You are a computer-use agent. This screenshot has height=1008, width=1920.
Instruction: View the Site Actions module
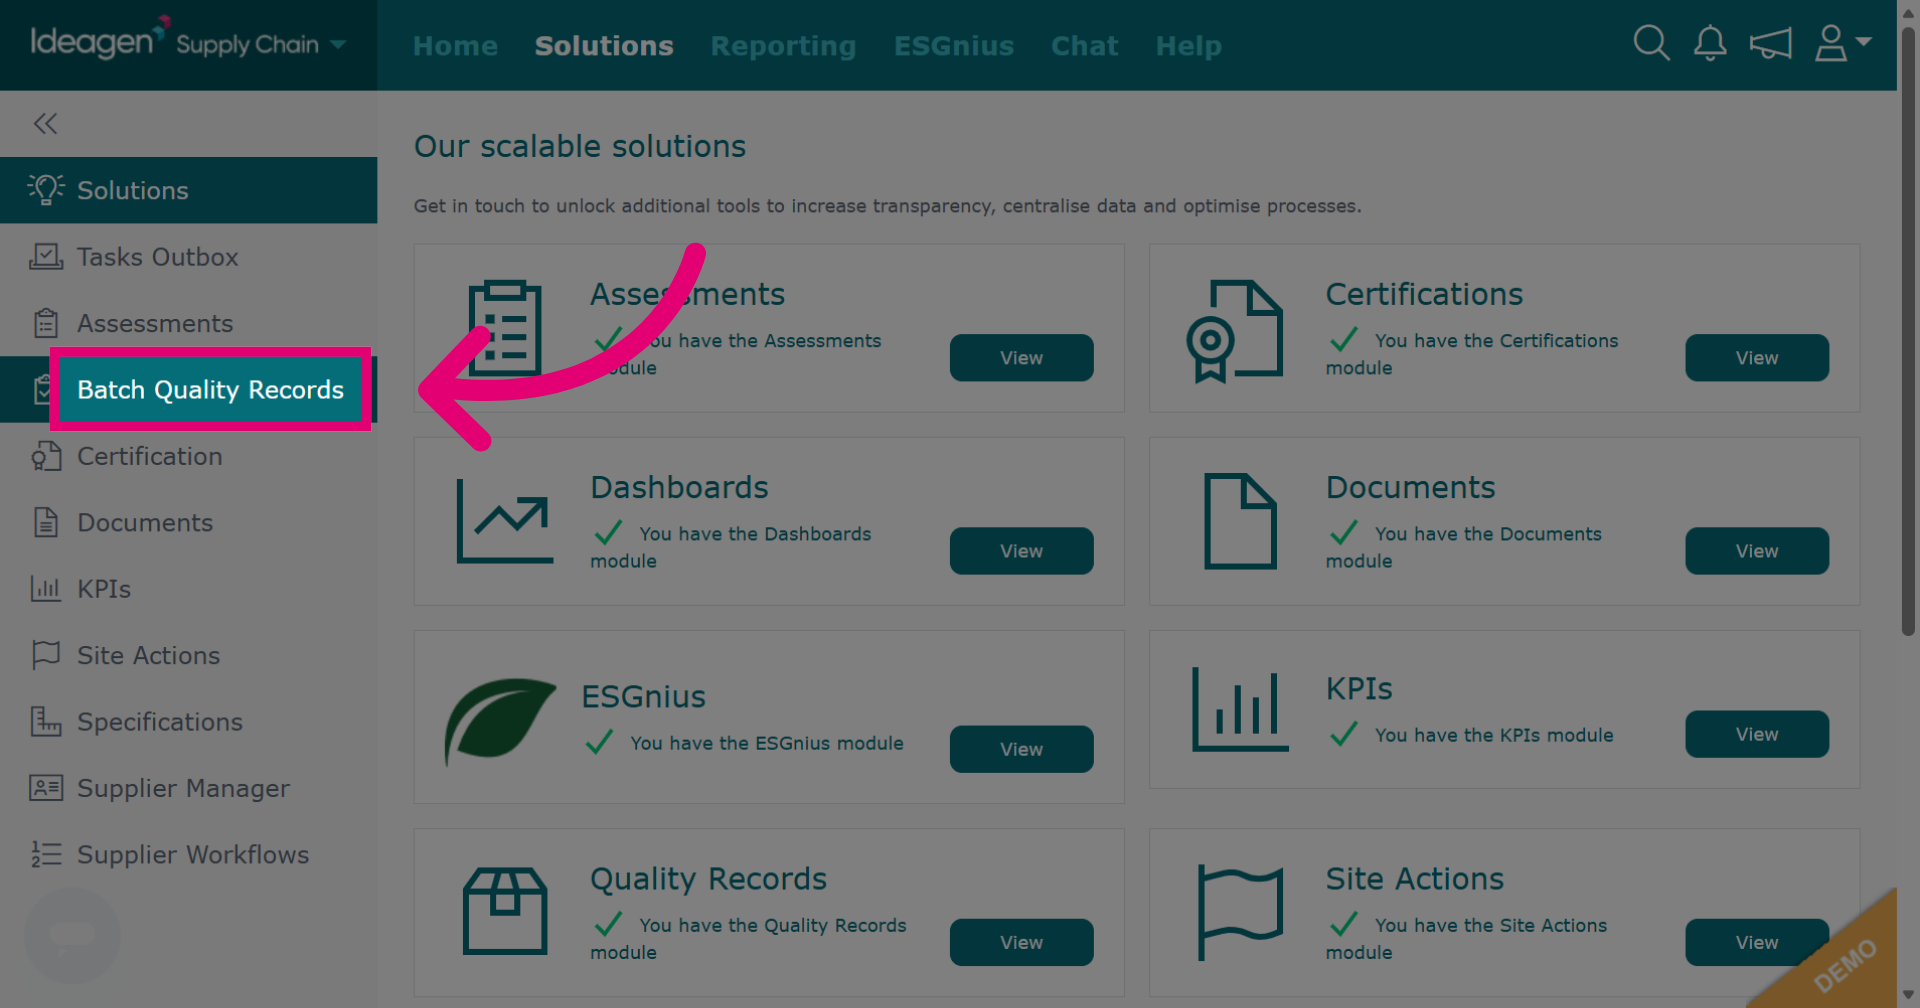[1757, 942]
